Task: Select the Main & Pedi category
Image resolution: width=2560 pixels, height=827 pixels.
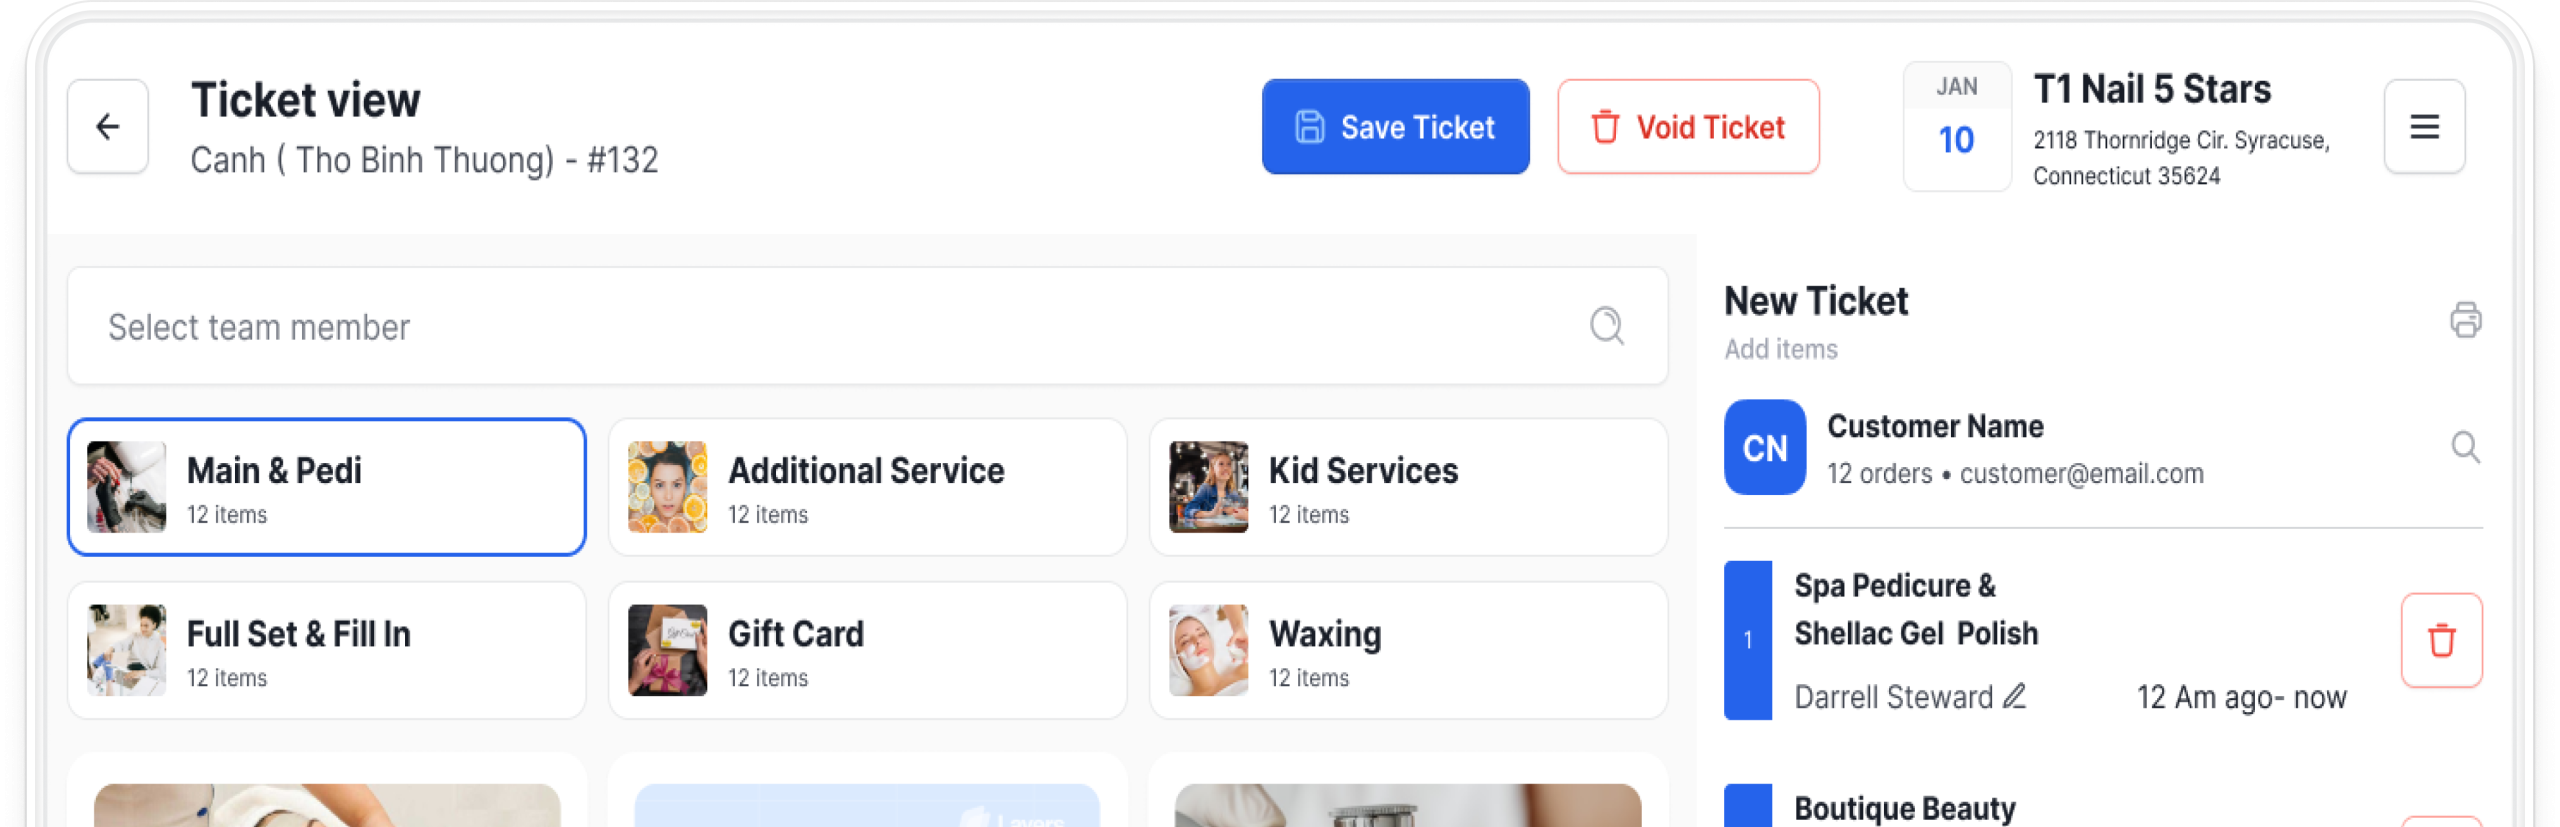Action: [327, 487]
